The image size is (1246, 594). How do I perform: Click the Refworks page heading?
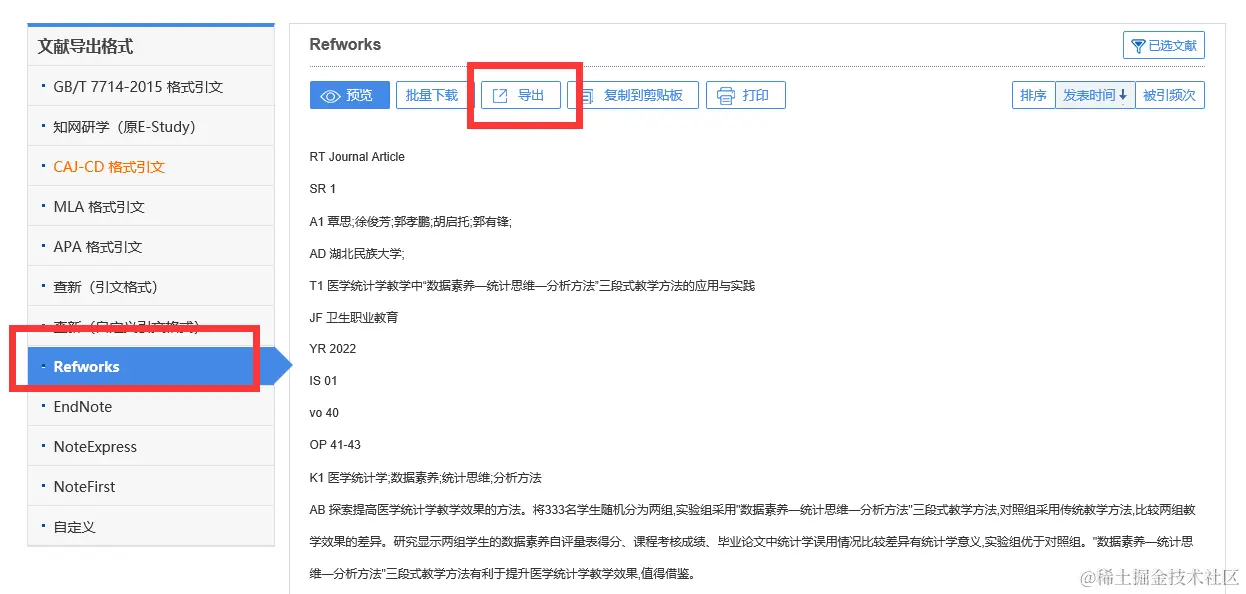coord(345,44)
